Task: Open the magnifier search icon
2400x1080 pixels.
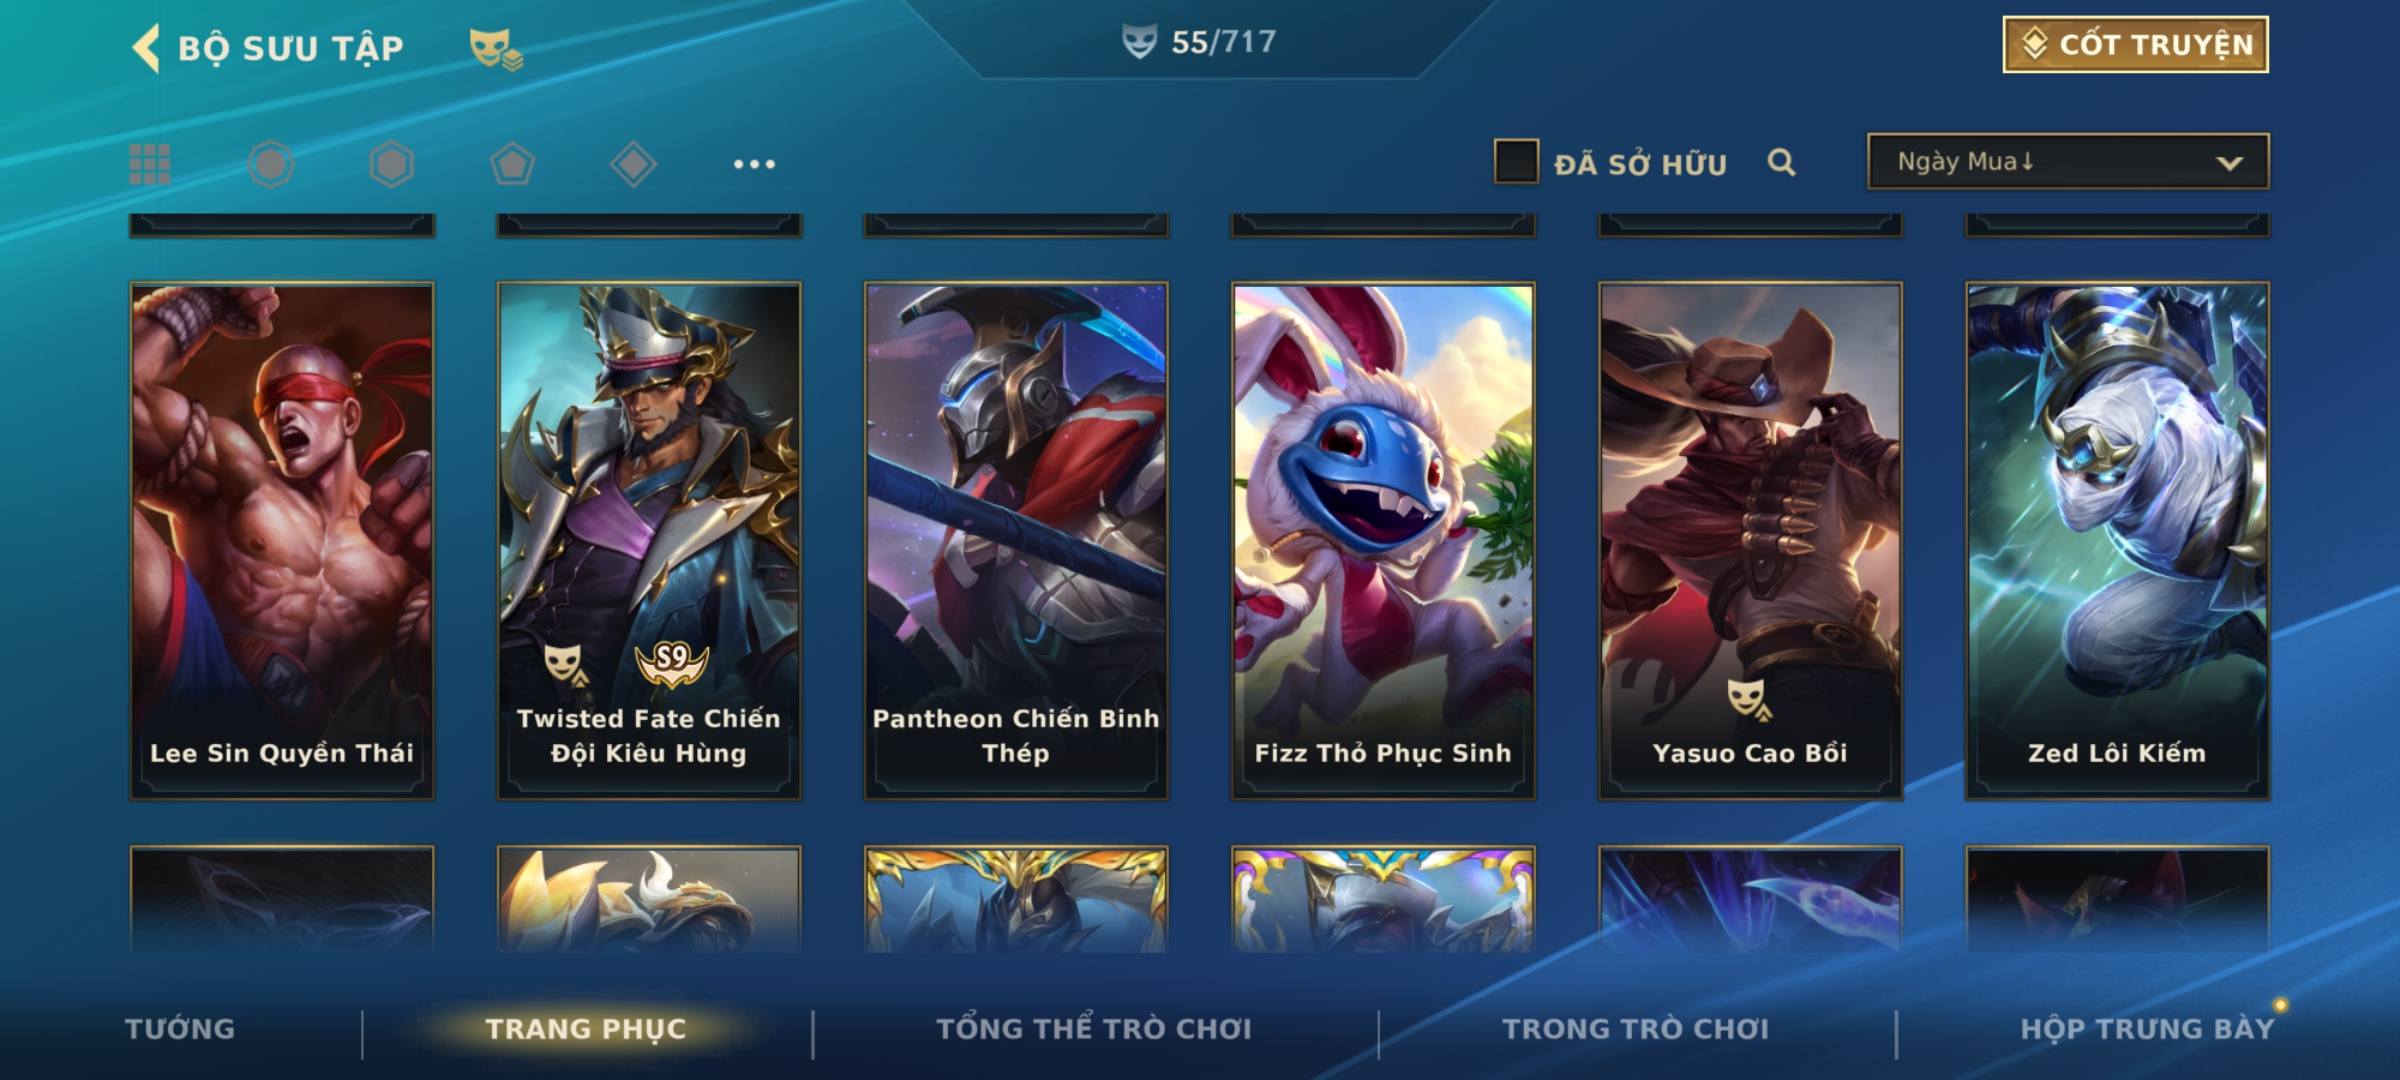Action: pos(1781,162)
